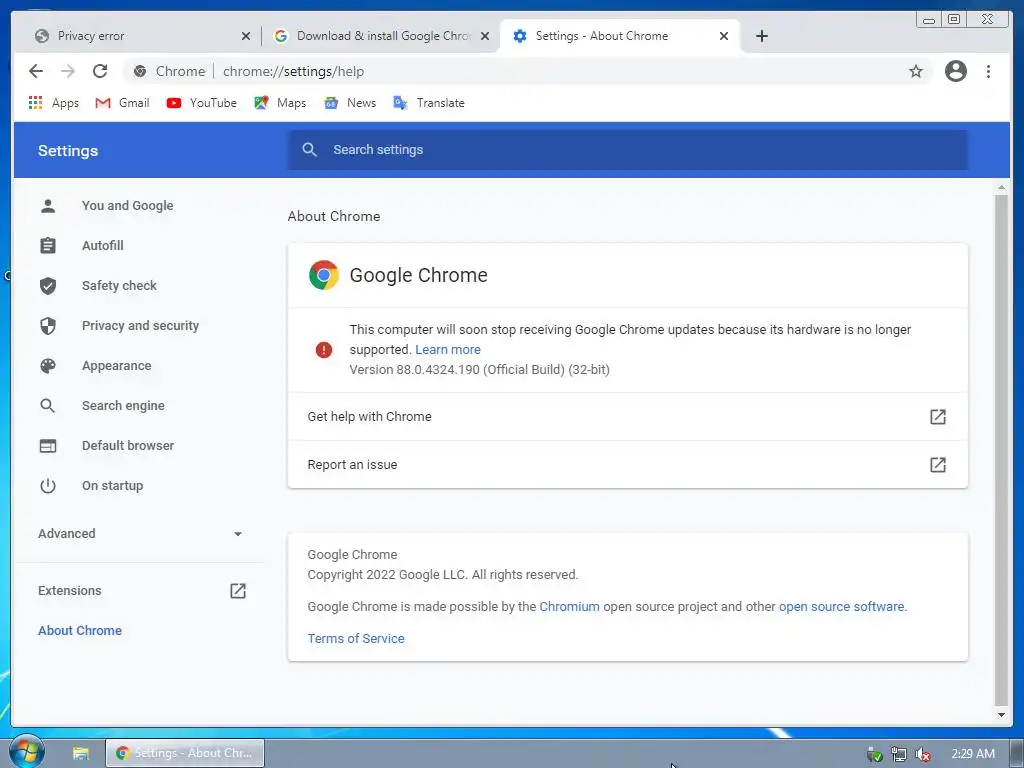
Task: Open Translate bookmark
Action: (x=428, y=103)
